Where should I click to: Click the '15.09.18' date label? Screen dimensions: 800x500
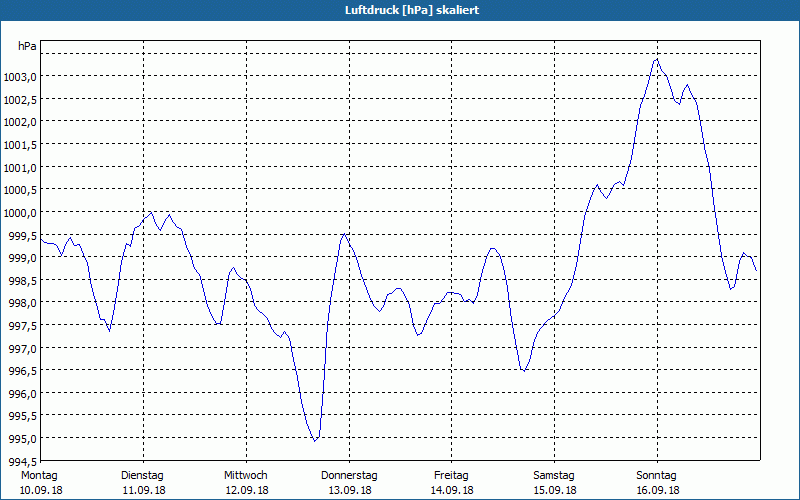point(555,490)
